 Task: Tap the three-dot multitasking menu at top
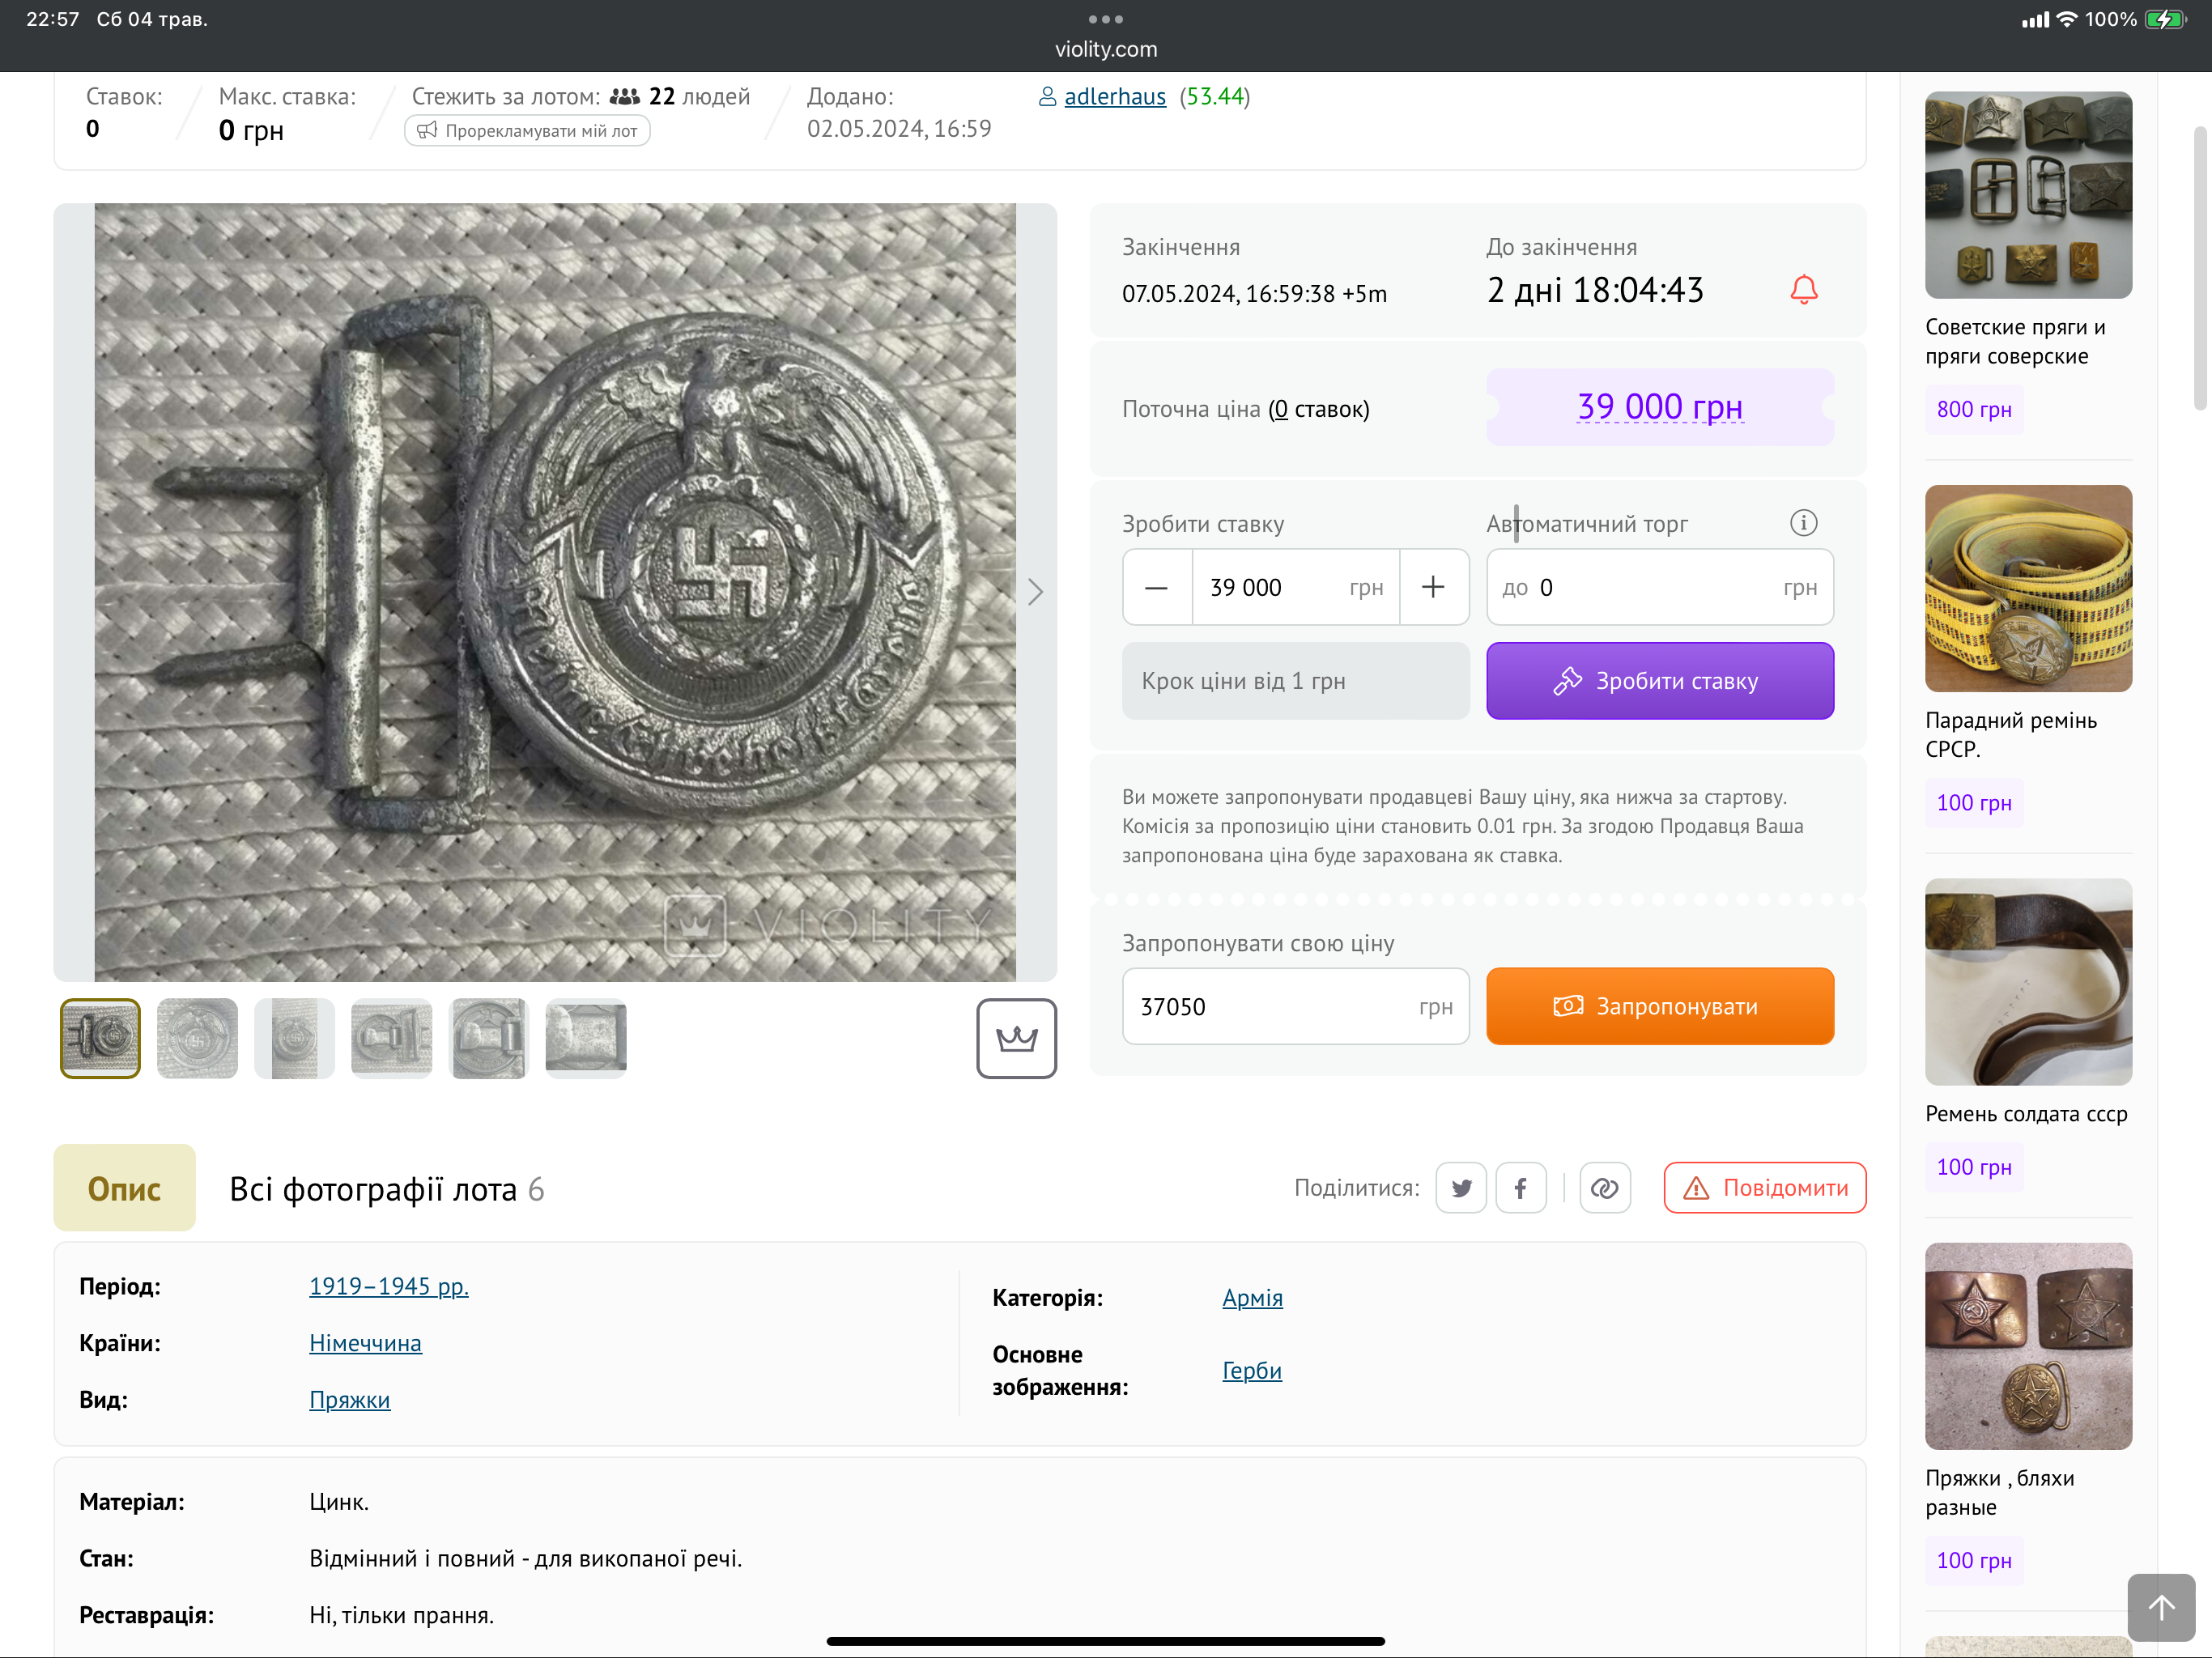coord(1105,19)
